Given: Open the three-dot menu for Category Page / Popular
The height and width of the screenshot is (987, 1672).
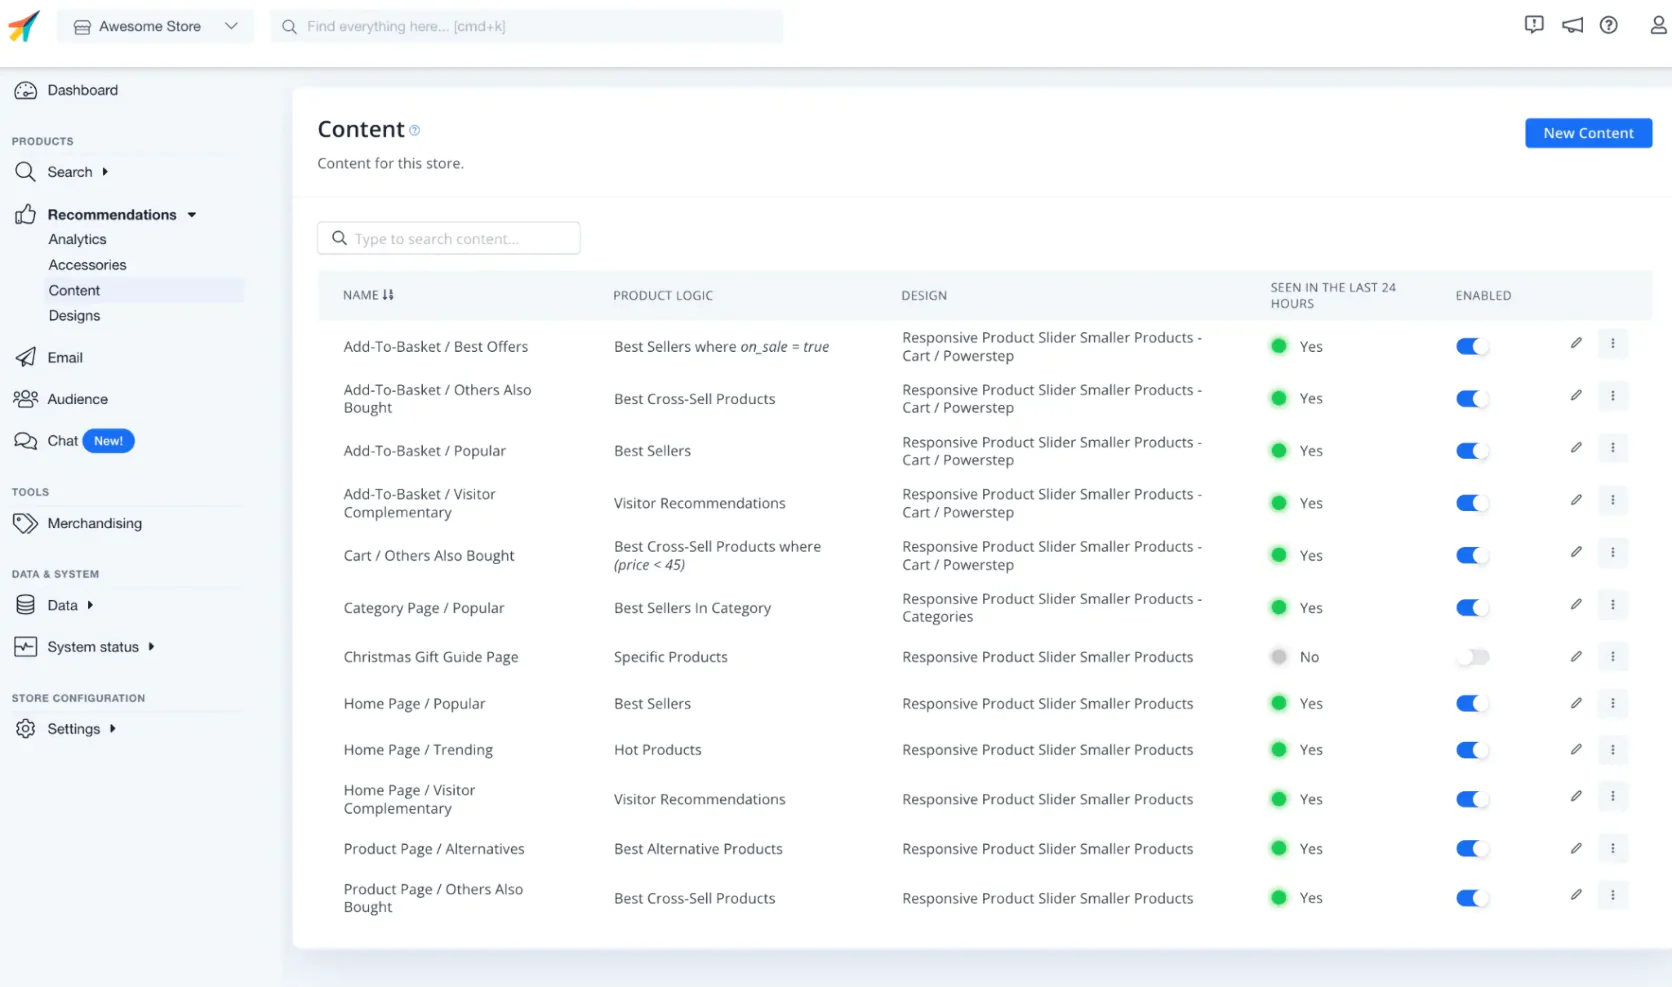Looking at the screenshot, I should 1612,604.
